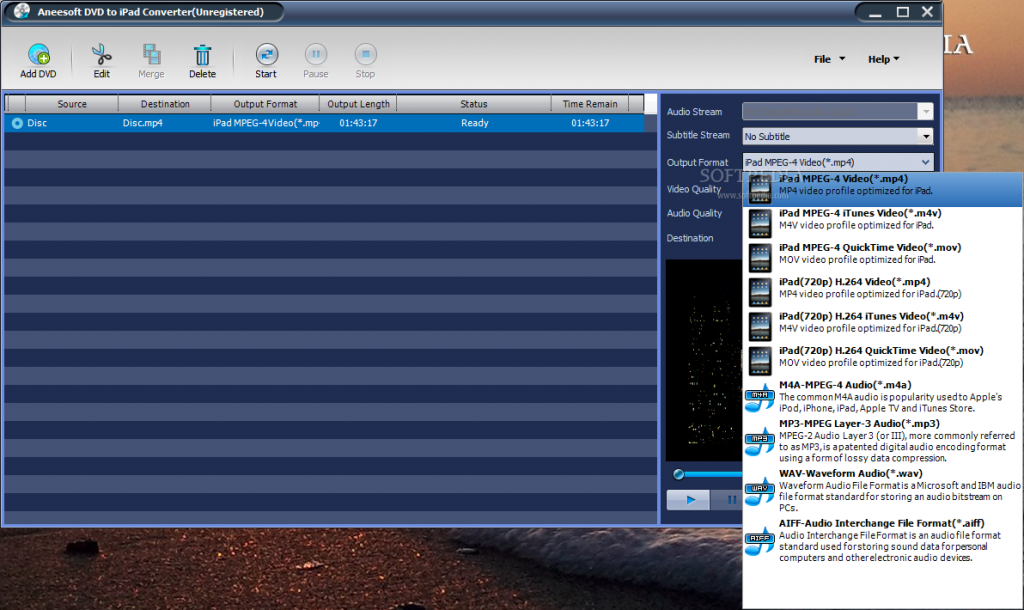Viewport: 1024px width, 610px height.
Task: Toggle the Disc row radio button
Action: (x=17, y=123)
